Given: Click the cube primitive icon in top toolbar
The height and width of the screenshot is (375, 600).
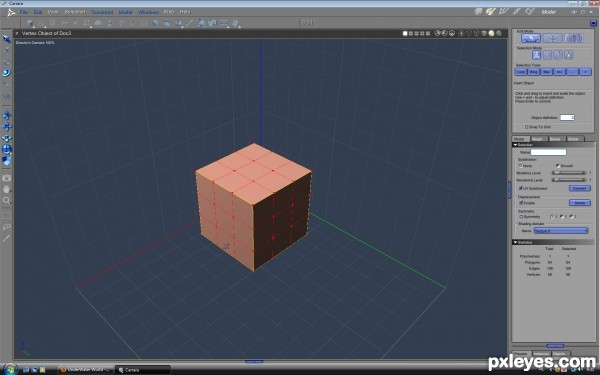Looking at the screenshot, I should (29, 23).
